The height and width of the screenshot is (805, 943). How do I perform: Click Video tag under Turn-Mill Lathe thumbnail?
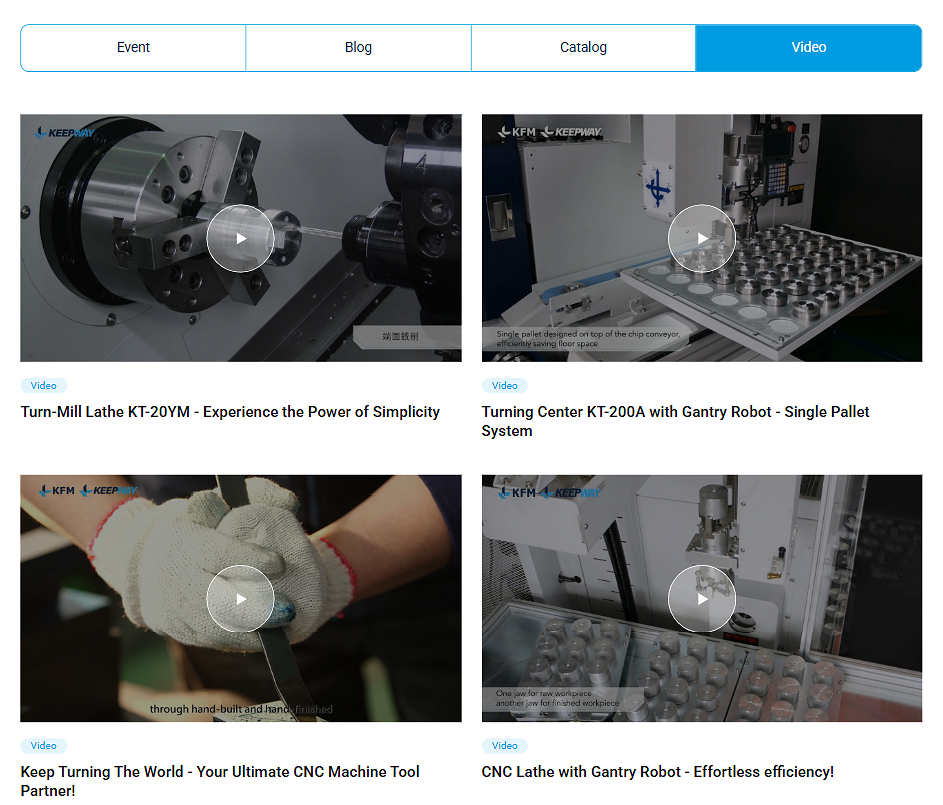(x=44, y=386)
